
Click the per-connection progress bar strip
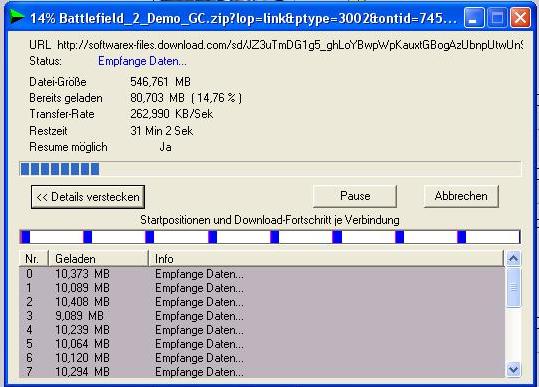(270, 237)
